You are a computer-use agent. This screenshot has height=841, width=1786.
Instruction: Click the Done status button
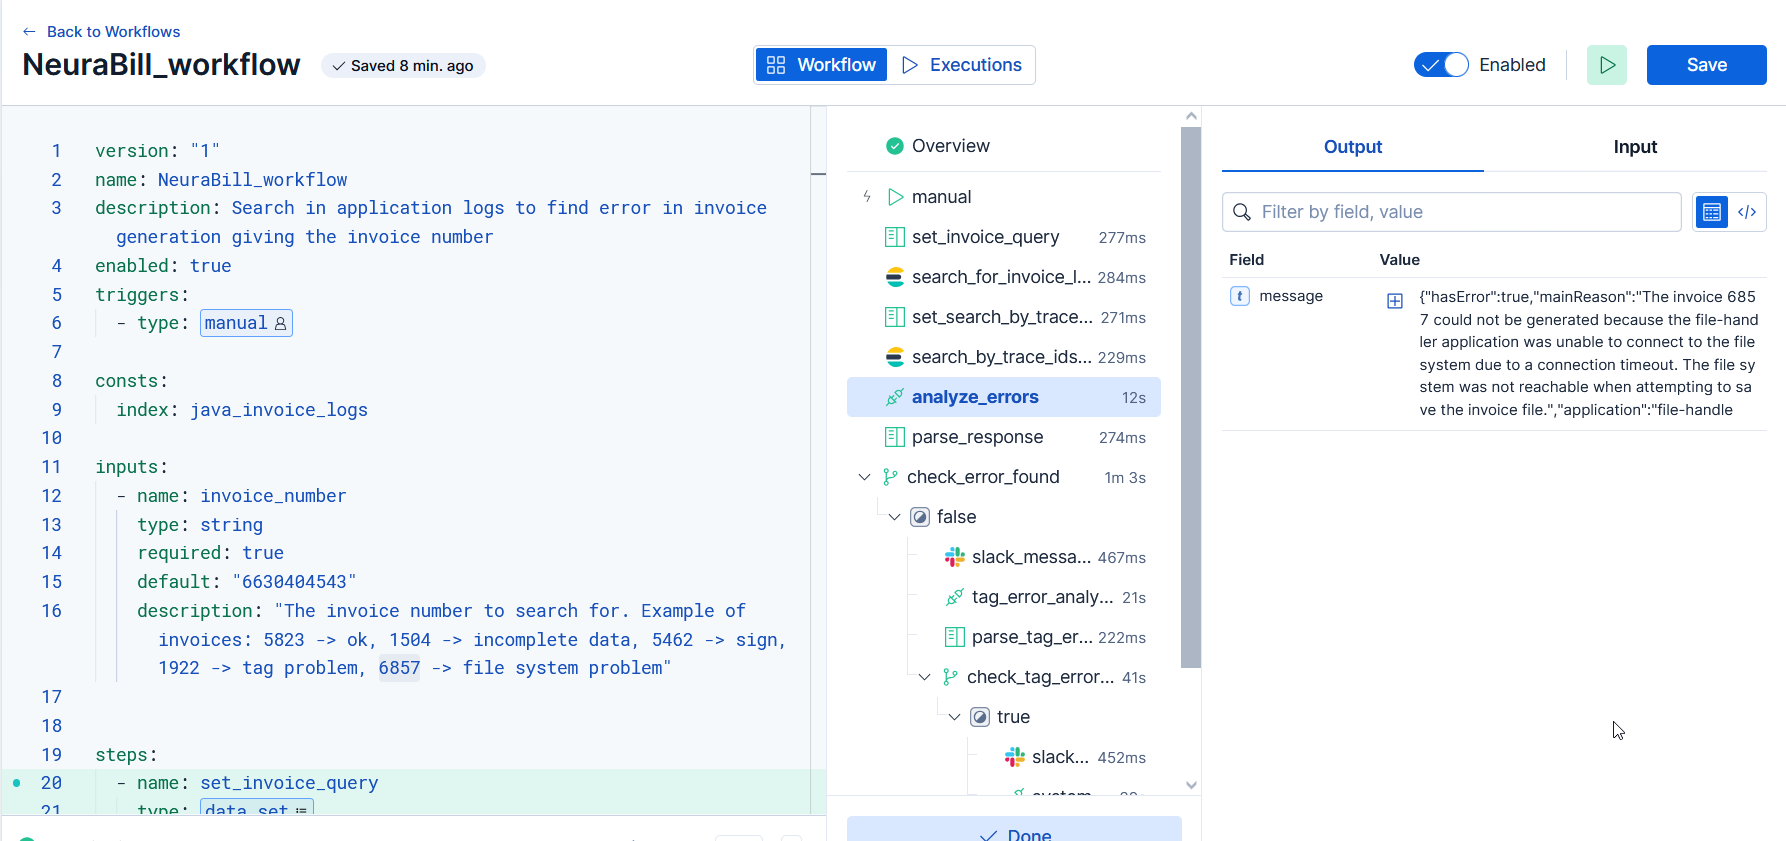1014,830
